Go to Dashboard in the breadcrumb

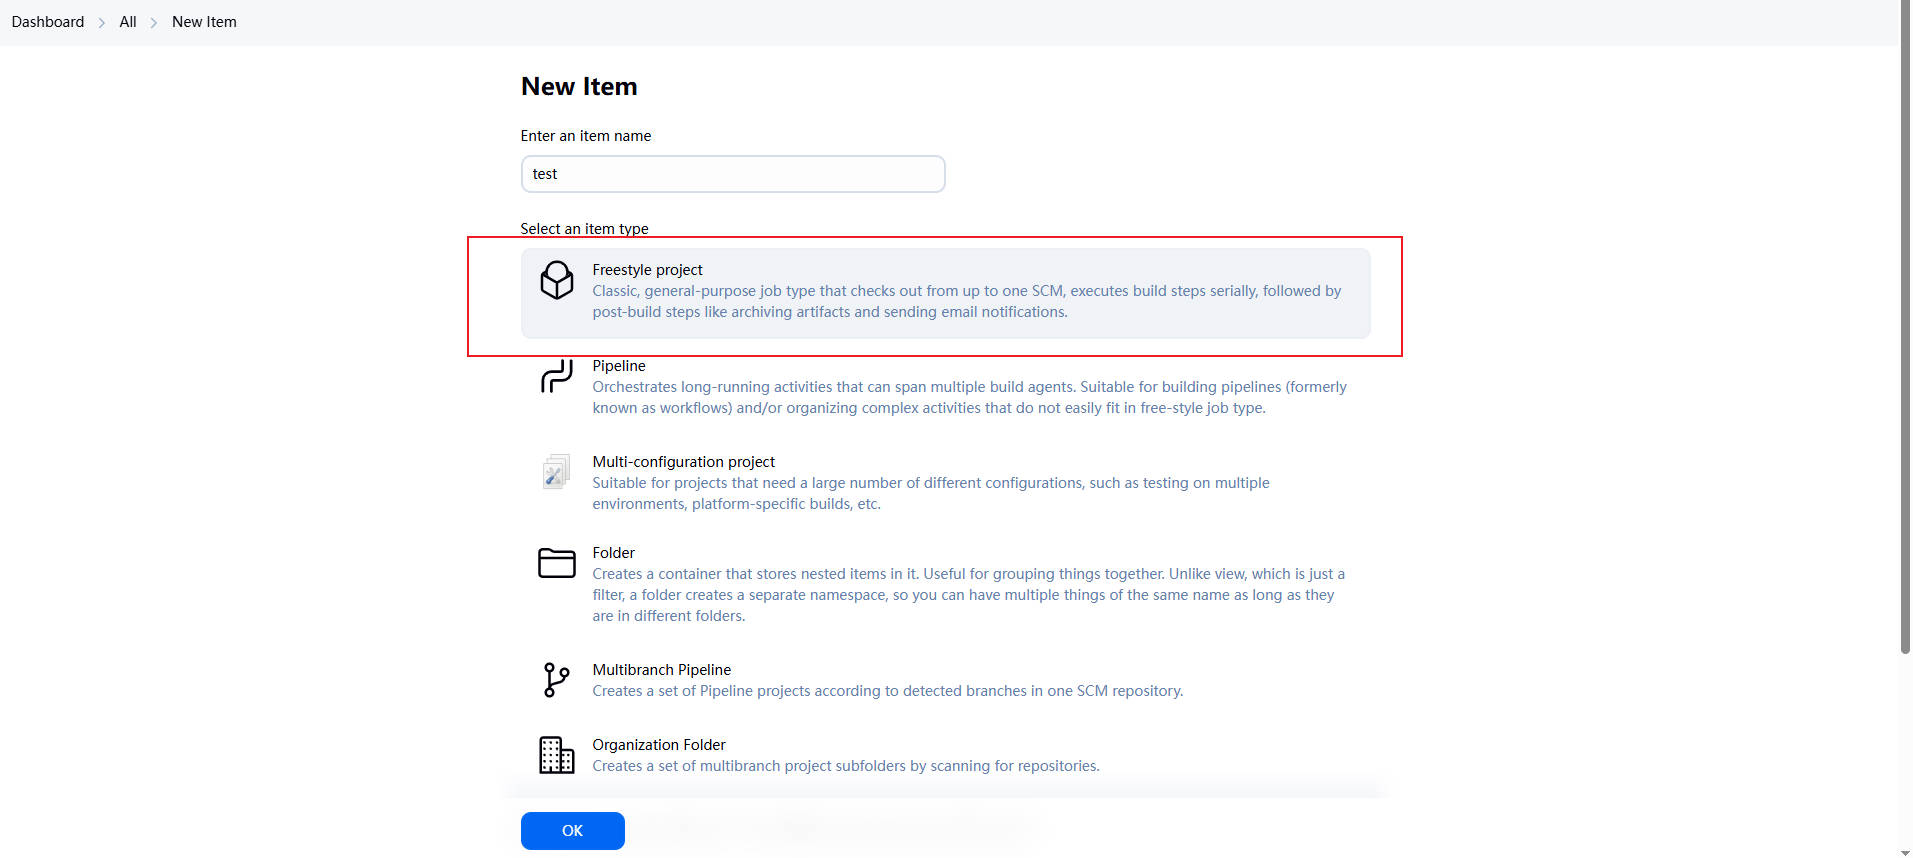[x=48, y=22]
